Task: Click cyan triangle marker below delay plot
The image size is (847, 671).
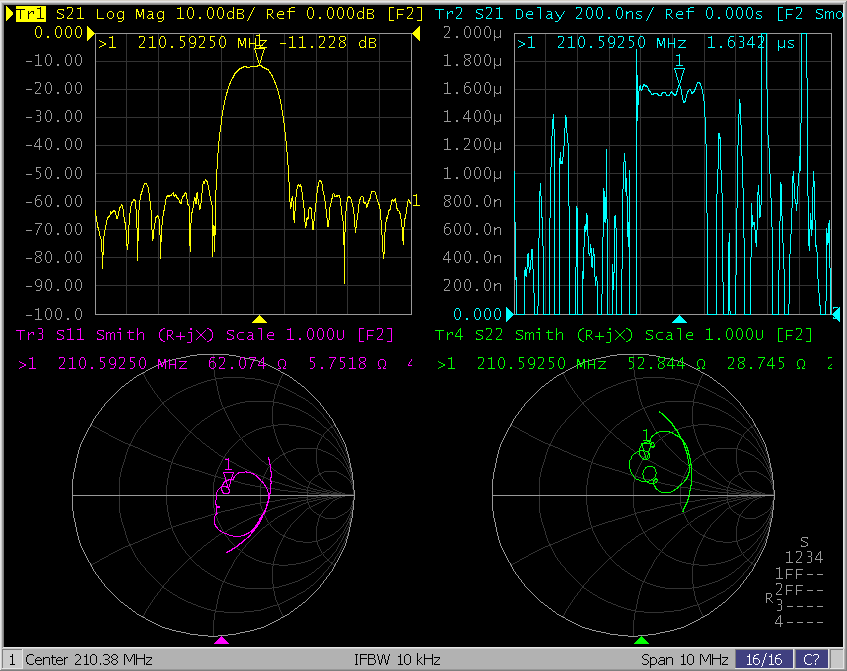Action: click(x=679, y=319)
